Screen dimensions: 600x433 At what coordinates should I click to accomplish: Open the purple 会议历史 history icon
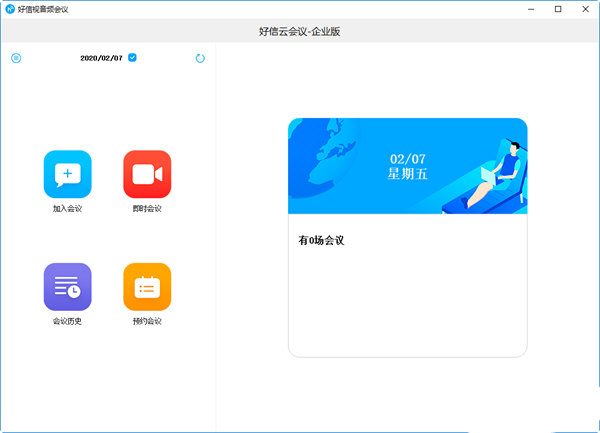(x=68, y=286)
